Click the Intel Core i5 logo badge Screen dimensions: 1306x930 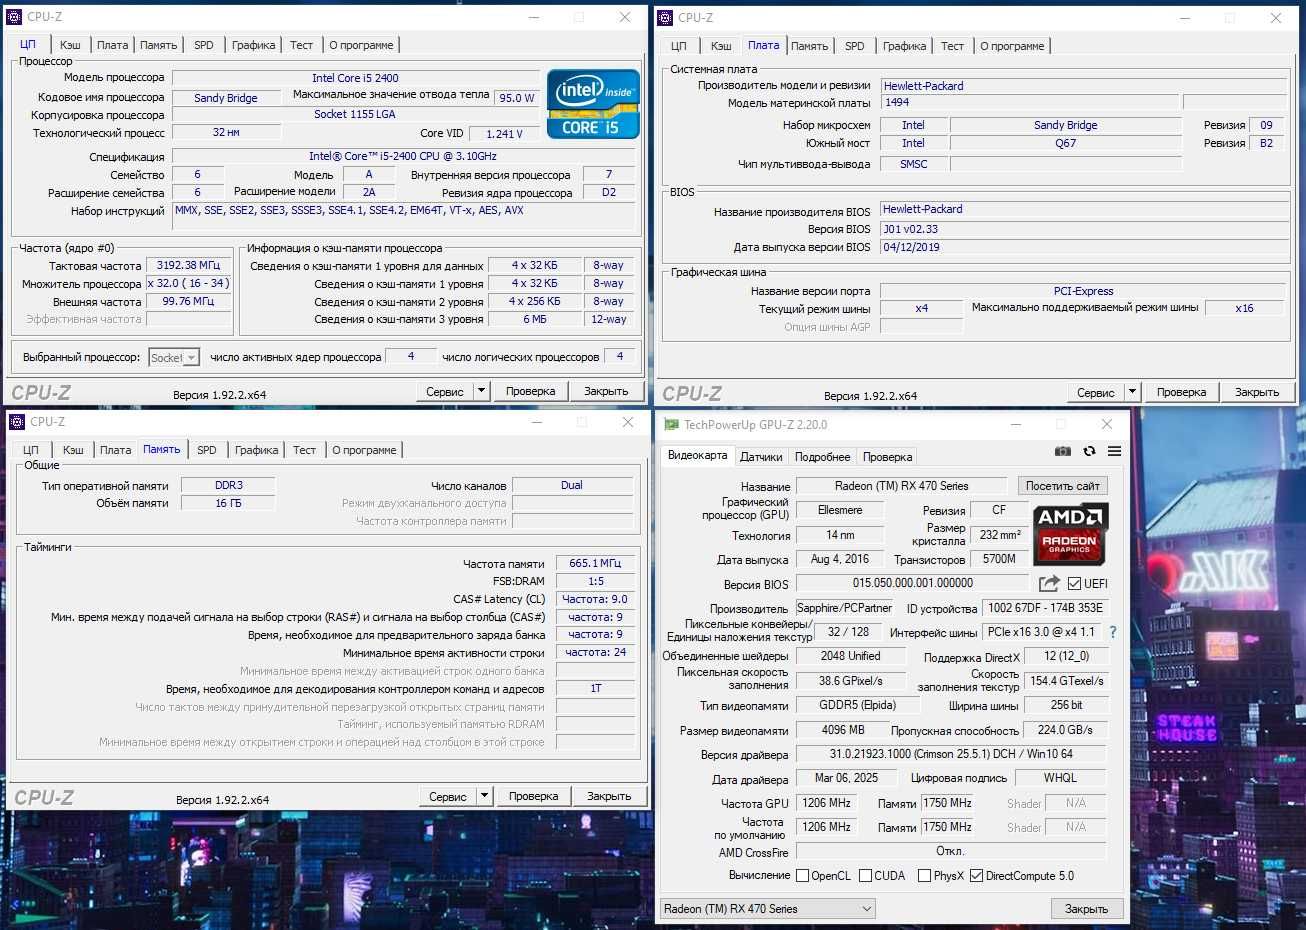pos(593,104)
